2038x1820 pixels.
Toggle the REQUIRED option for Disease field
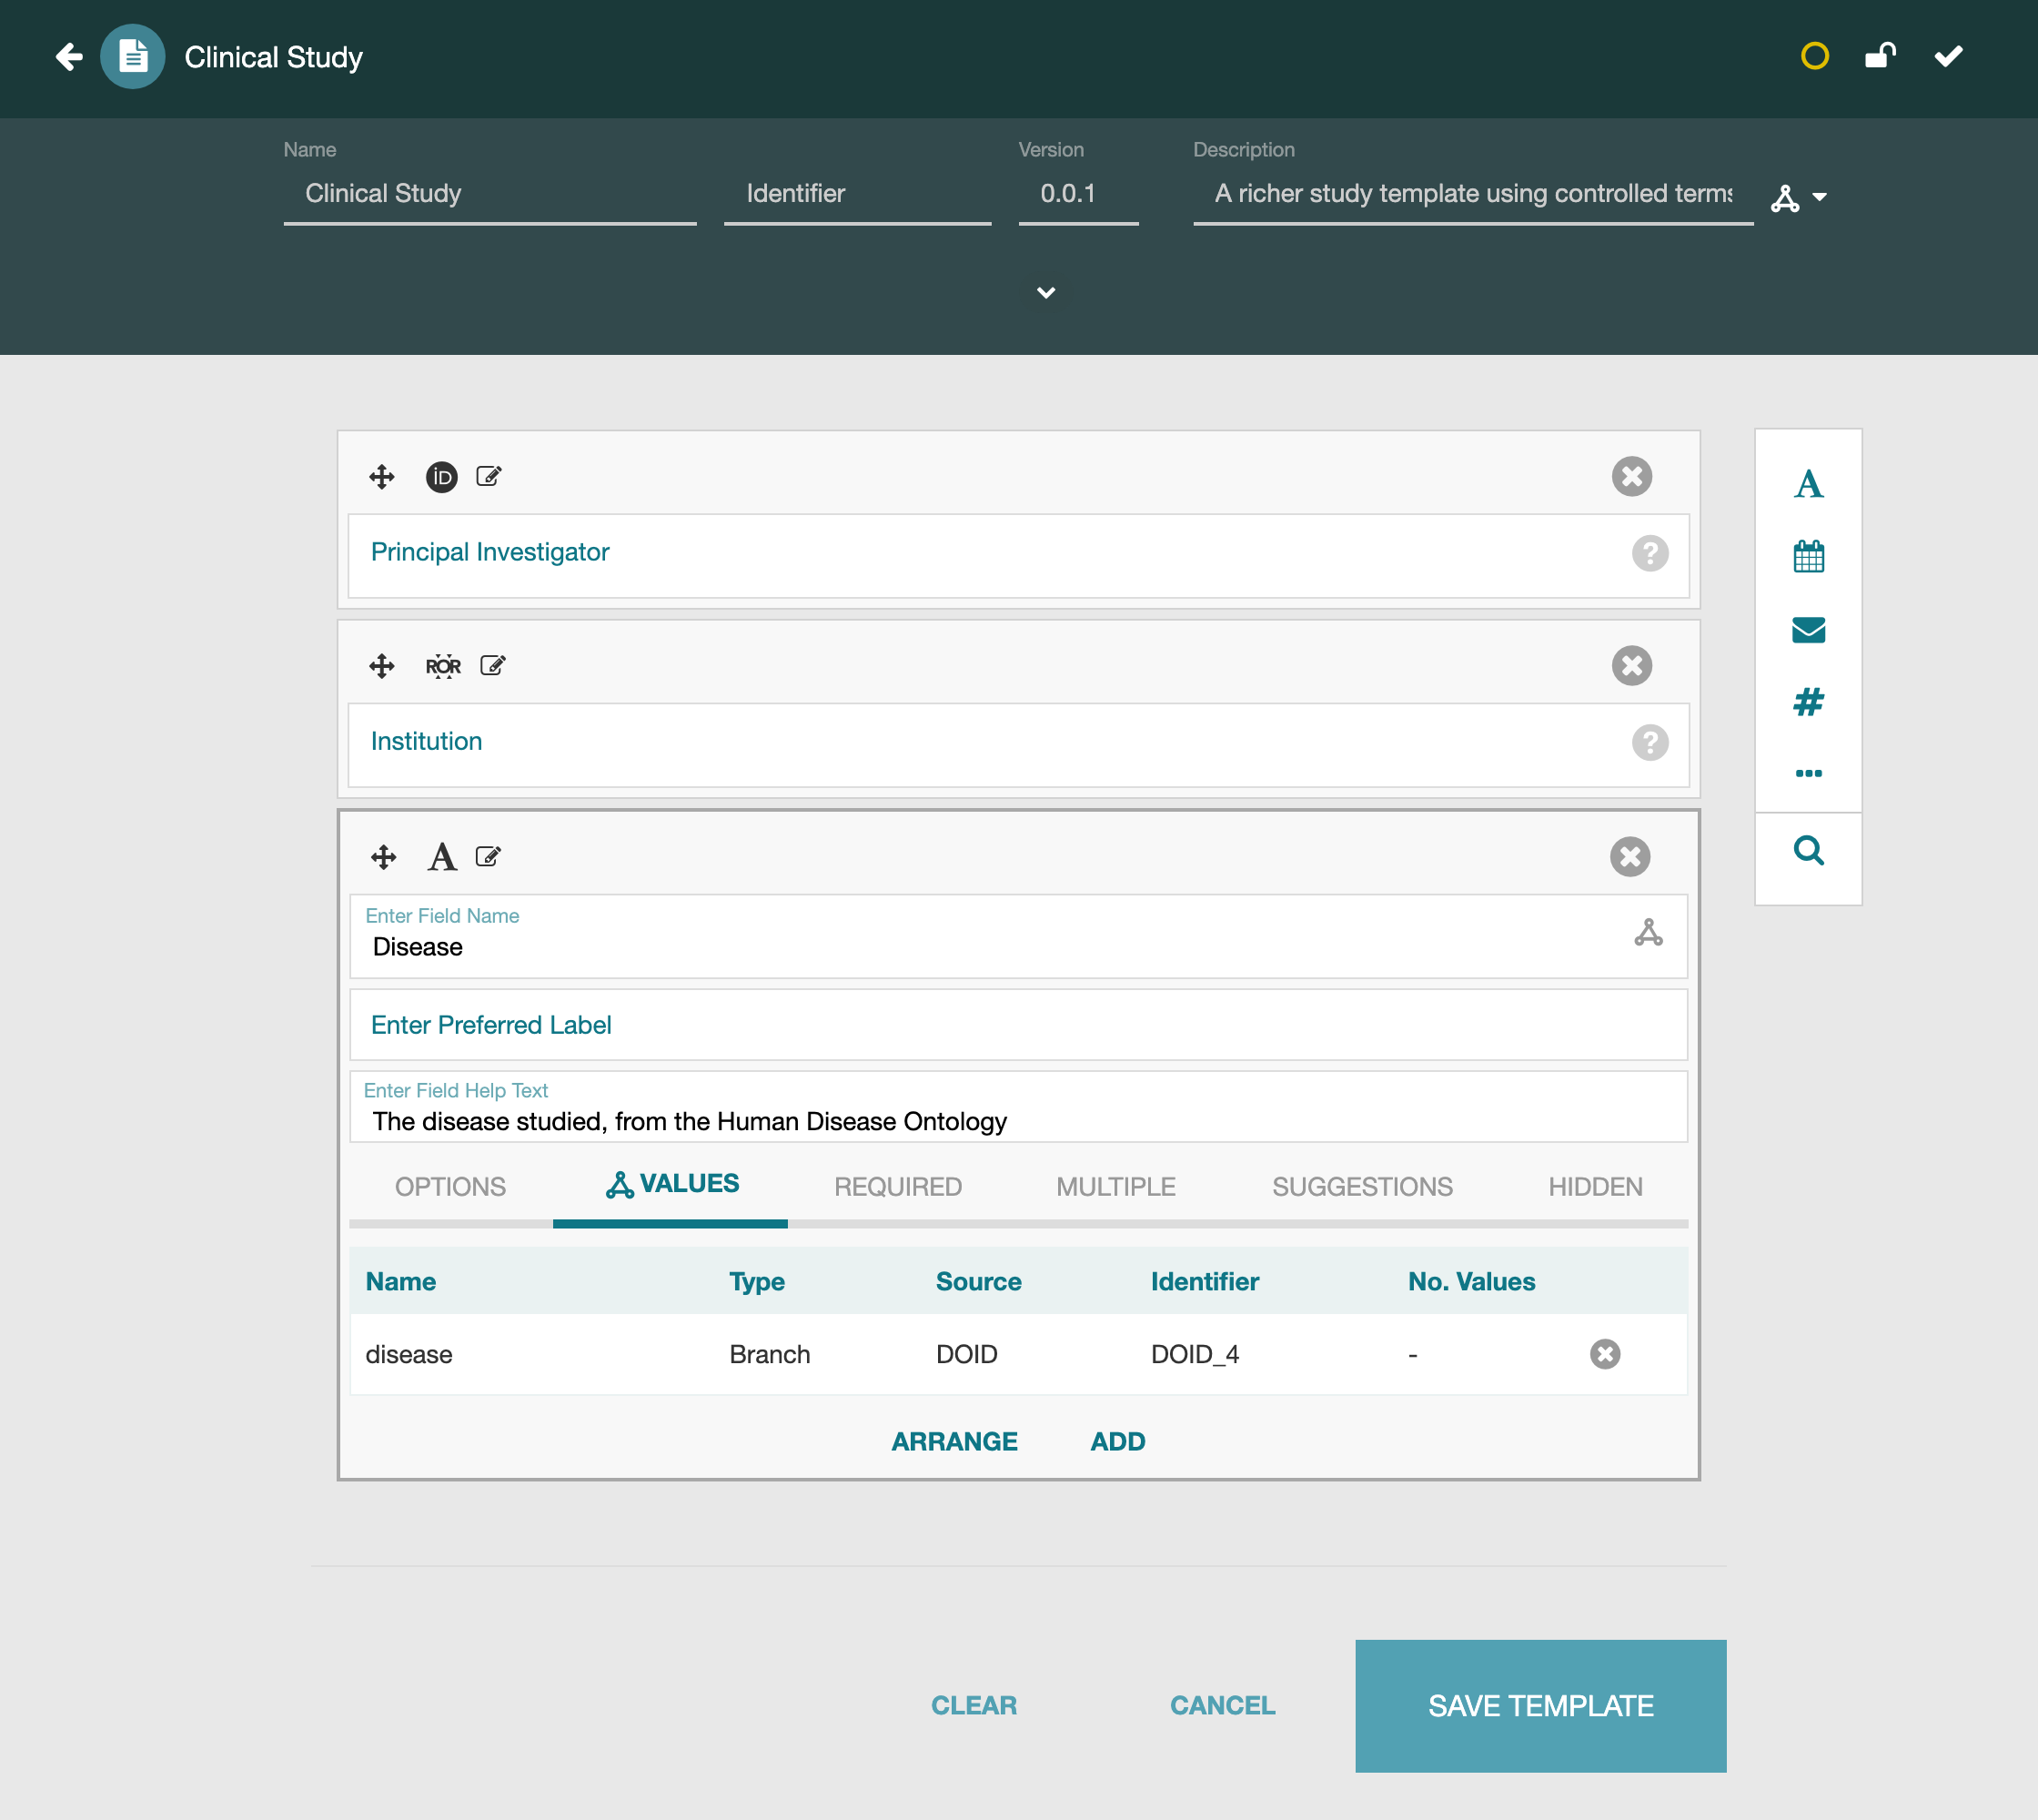(897, 1187)
